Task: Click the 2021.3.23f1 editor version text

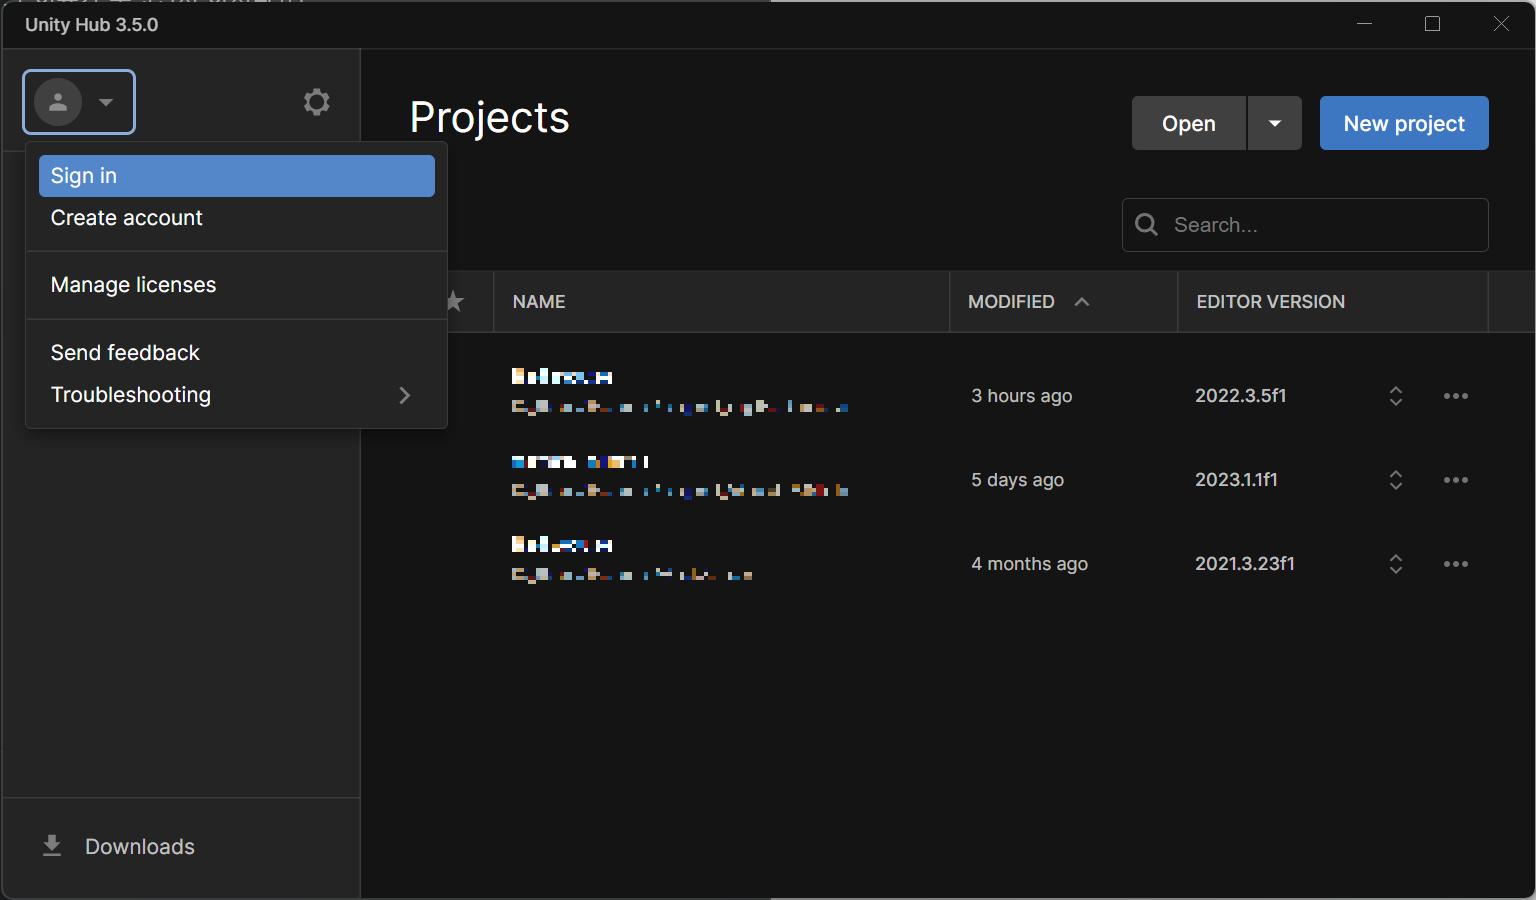Action: [1245, 564]
